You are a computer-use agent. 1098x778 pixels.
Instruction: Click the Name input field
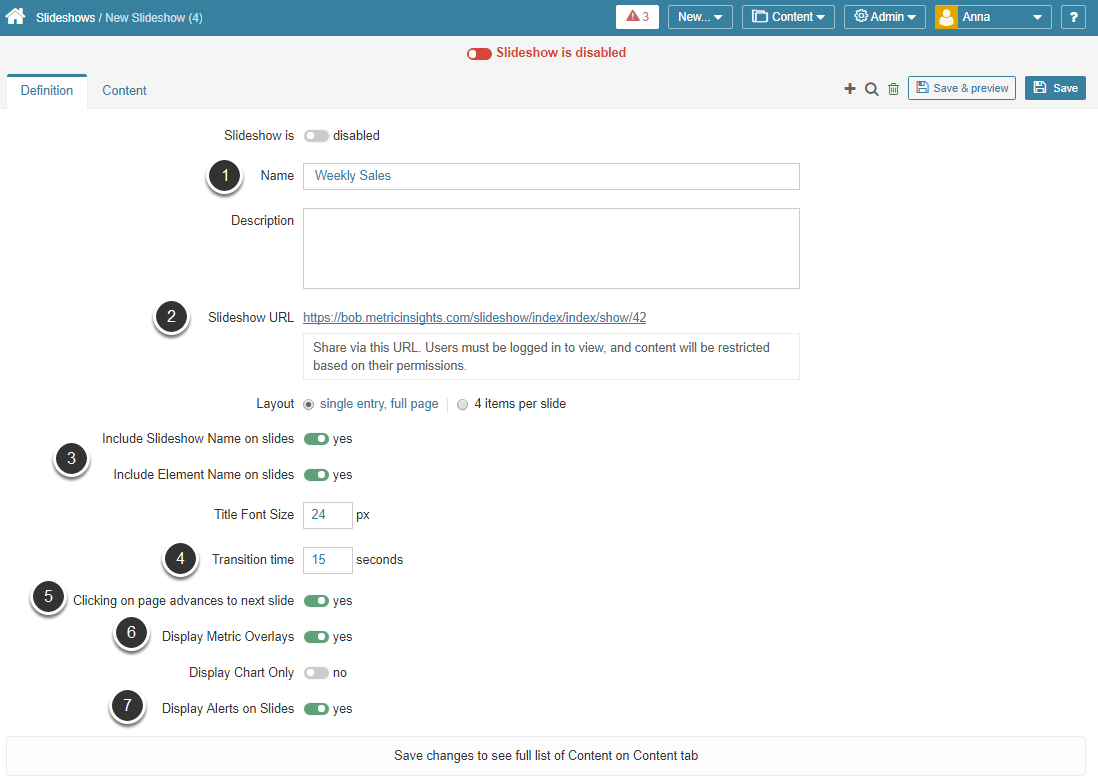pyautogui.click(x=551, y=176)
